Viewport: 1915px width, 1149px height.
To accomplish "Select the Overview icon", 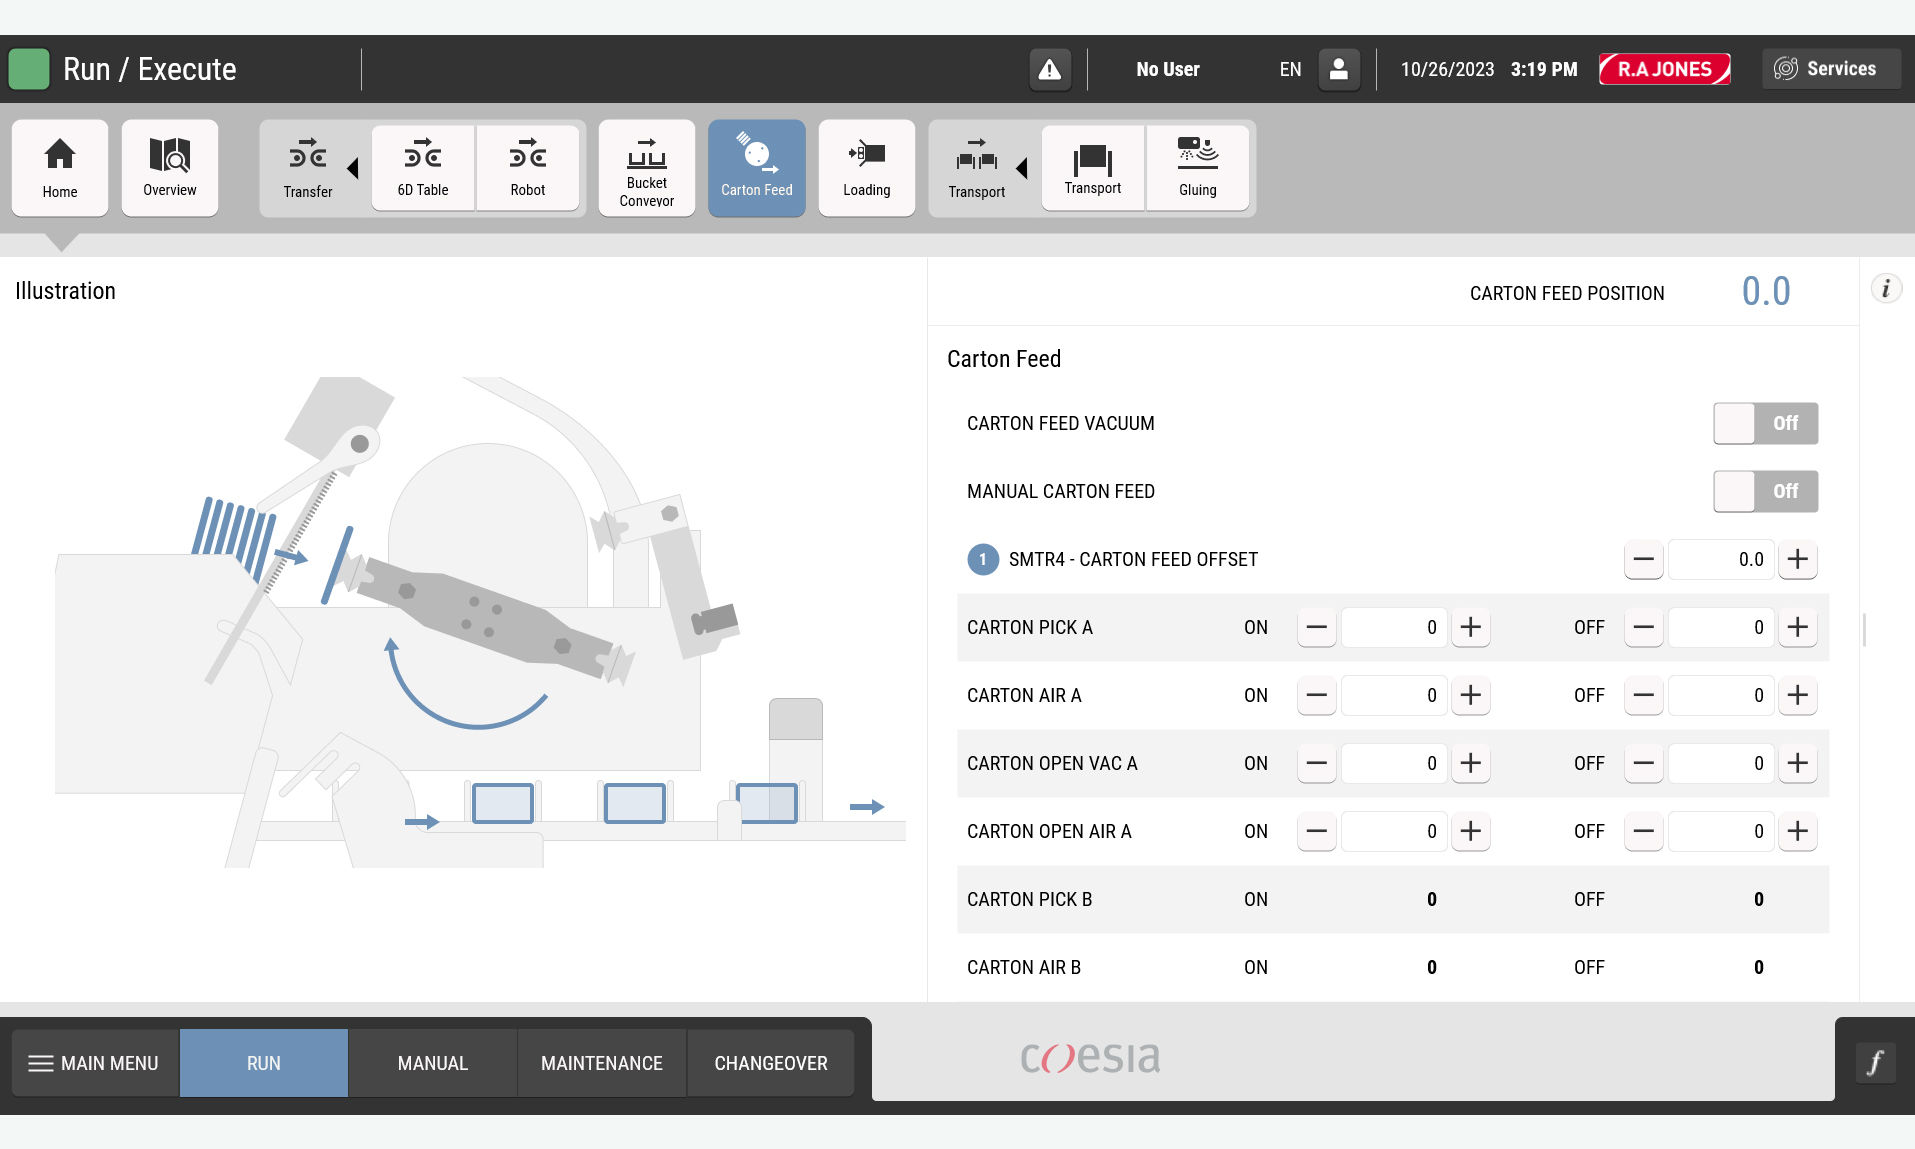I will point(169,168).
